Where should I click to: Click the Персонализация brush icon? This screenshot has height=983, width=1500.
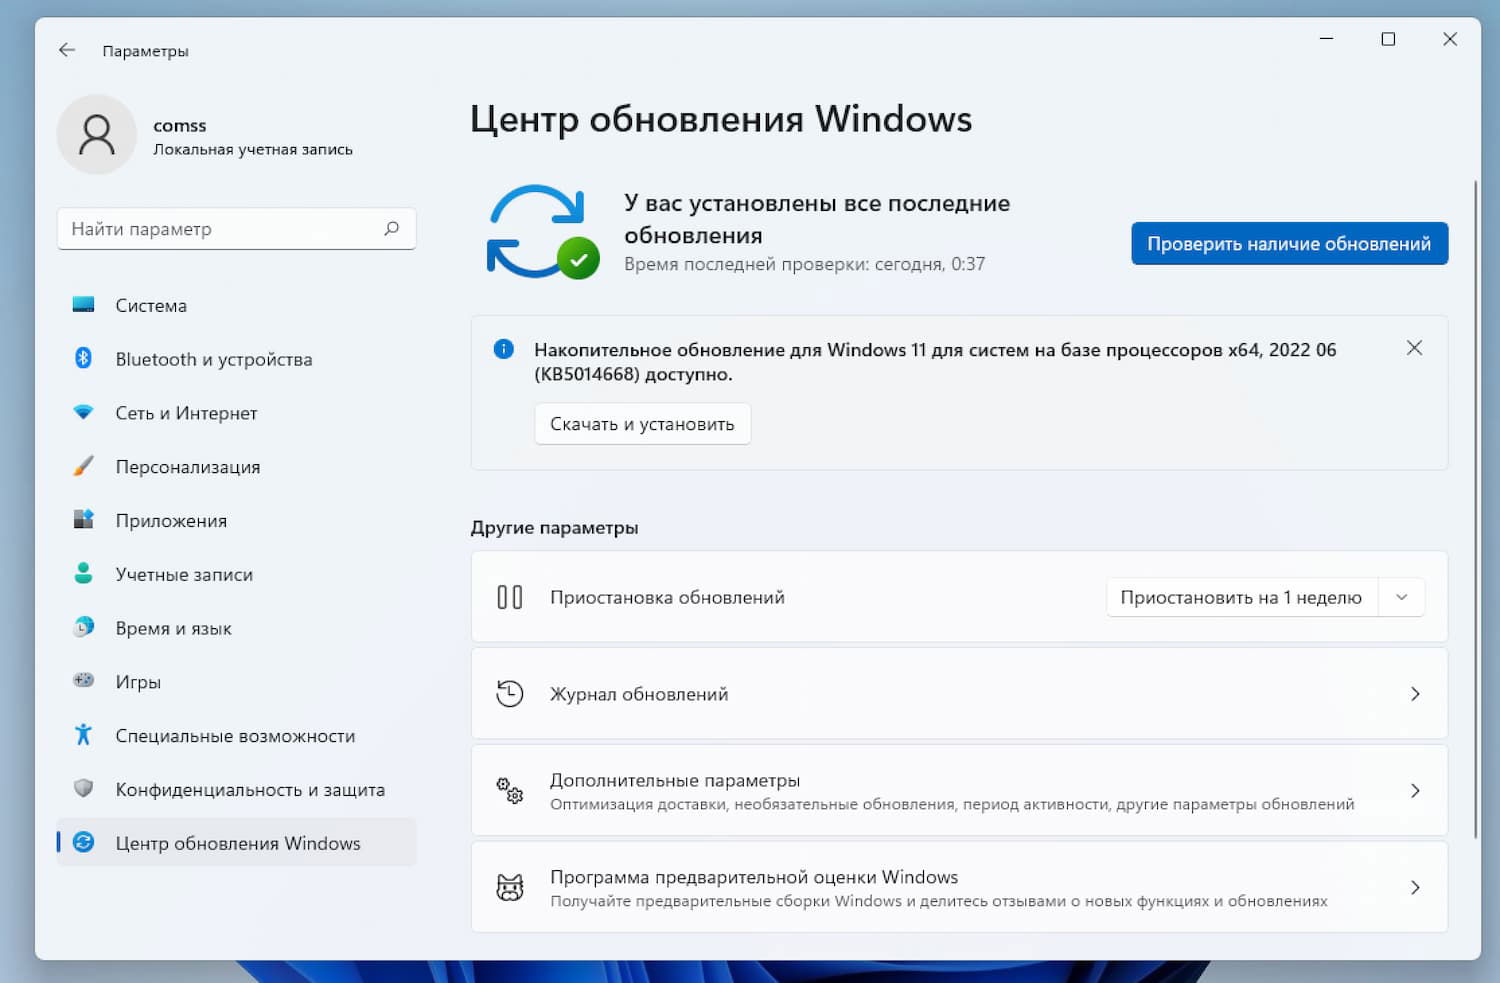(84, 467)
